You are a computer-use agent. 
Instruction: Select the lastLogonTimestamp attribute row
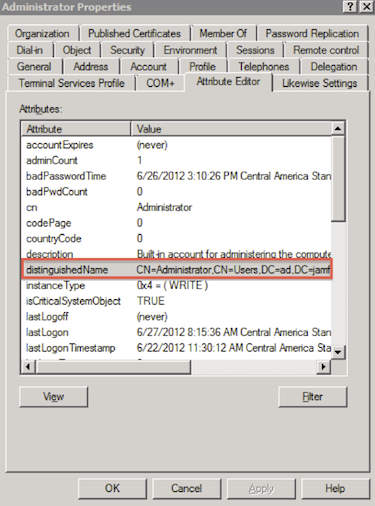[x=177, y=348]
